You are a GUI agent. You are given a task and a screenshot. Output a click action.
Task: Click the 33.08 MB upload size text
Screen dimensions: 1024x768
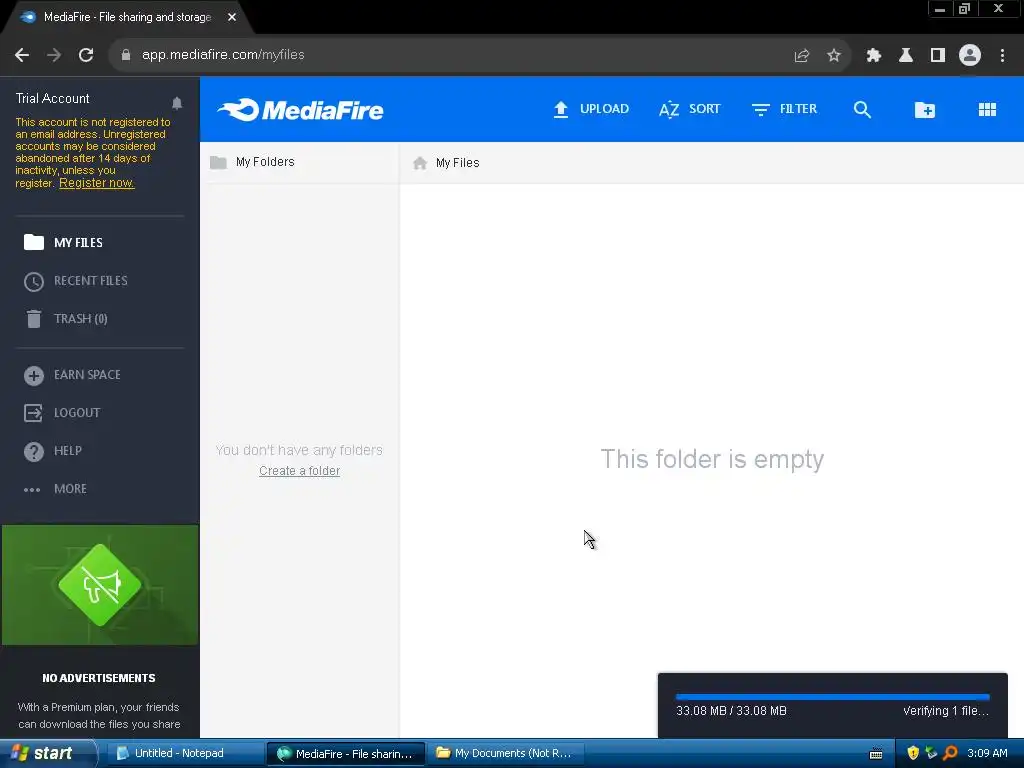tap(731, 711)
